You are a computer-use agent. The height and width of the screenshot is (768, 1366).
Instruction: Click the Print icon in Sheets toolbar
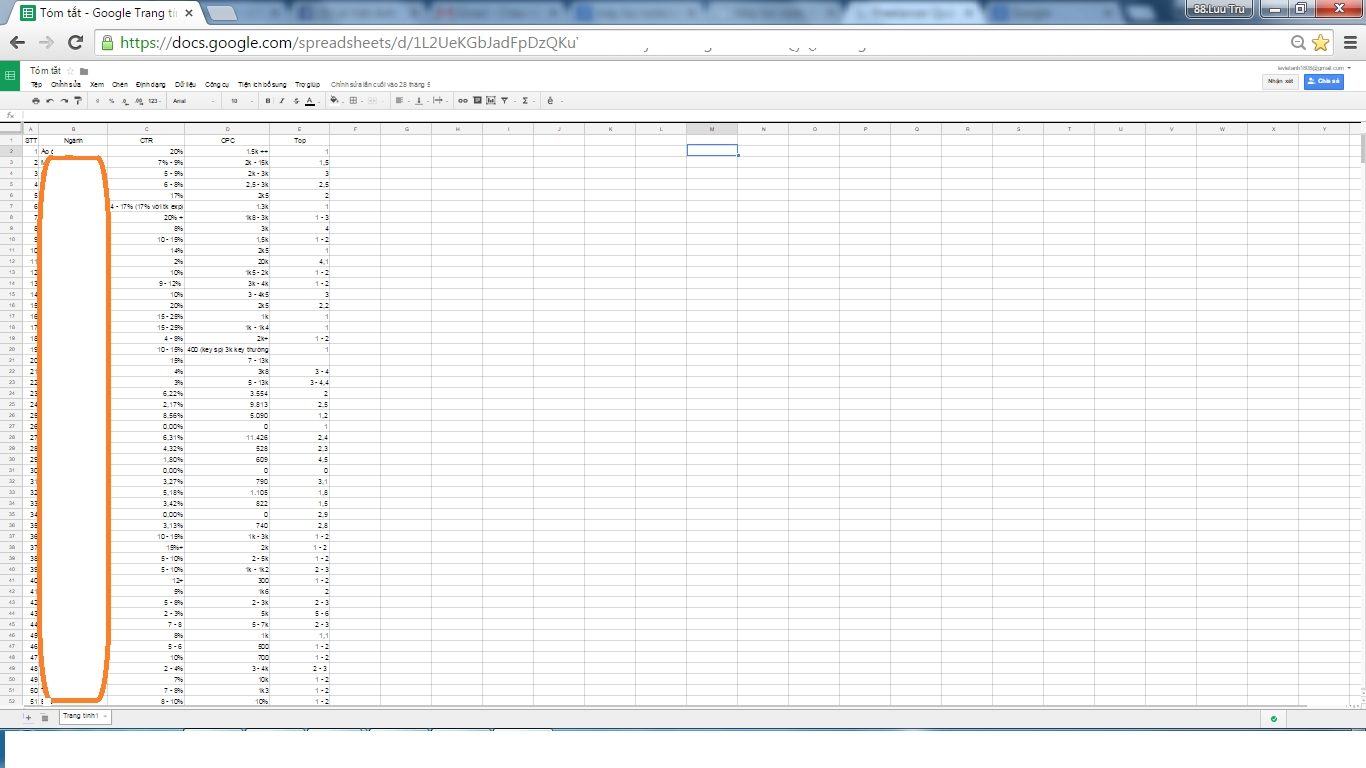[36, 101]
